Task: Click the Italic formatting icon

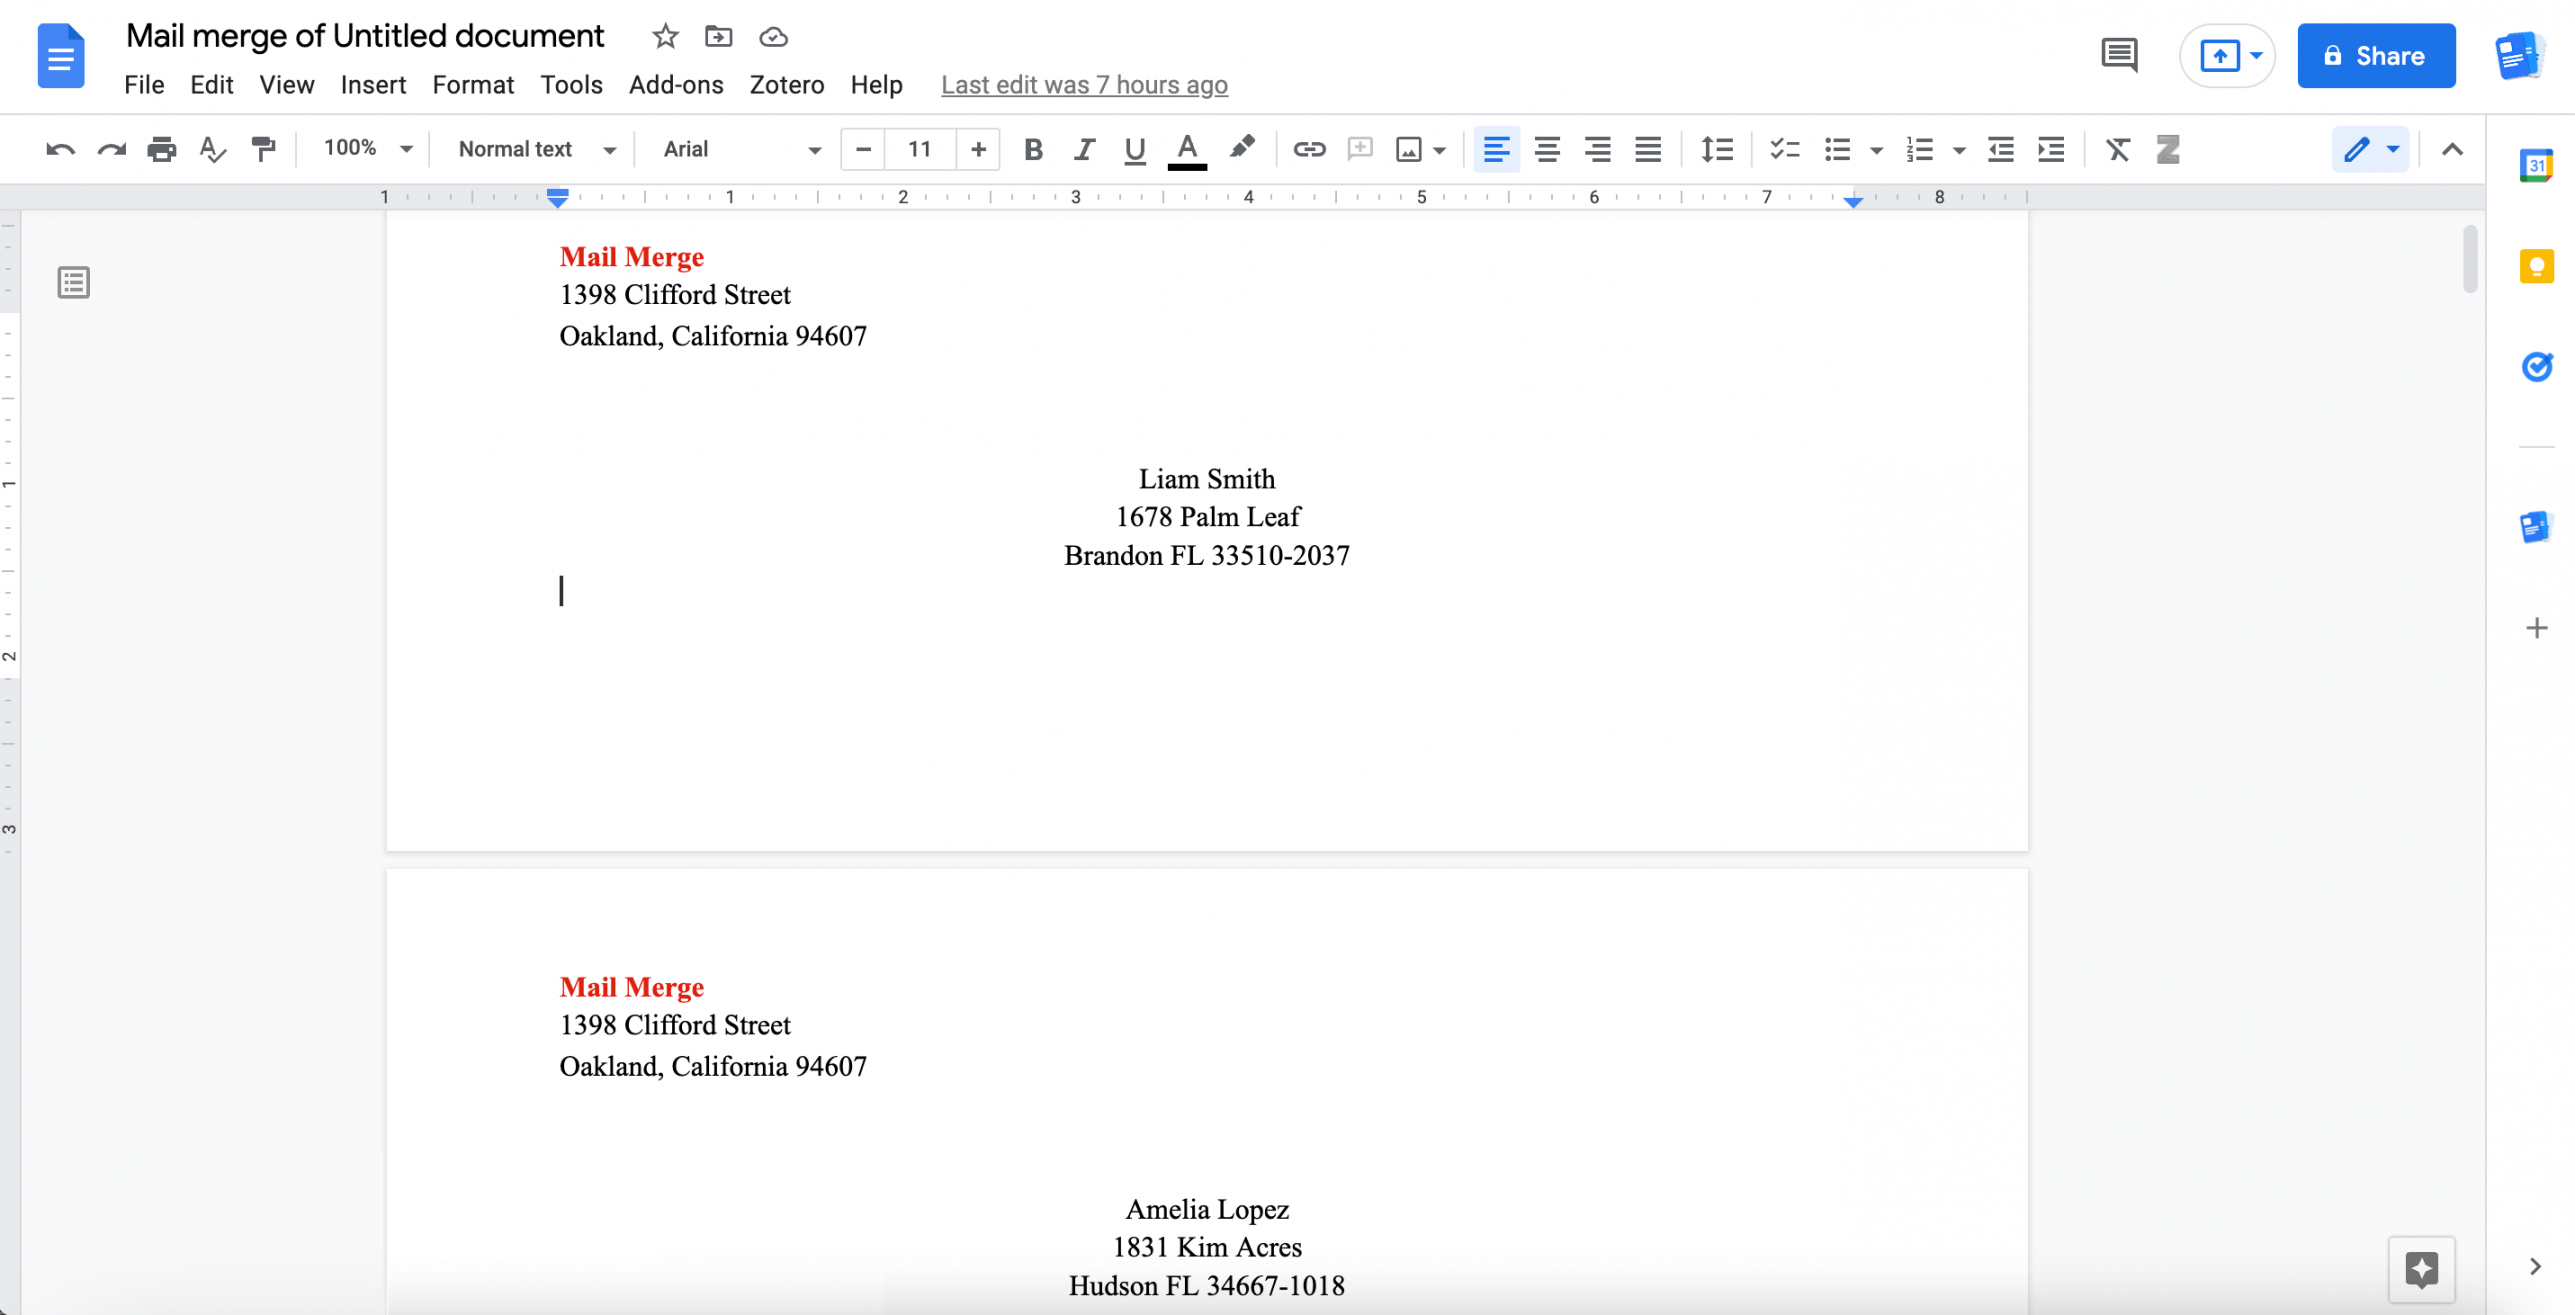Action: click(1085, 149)
